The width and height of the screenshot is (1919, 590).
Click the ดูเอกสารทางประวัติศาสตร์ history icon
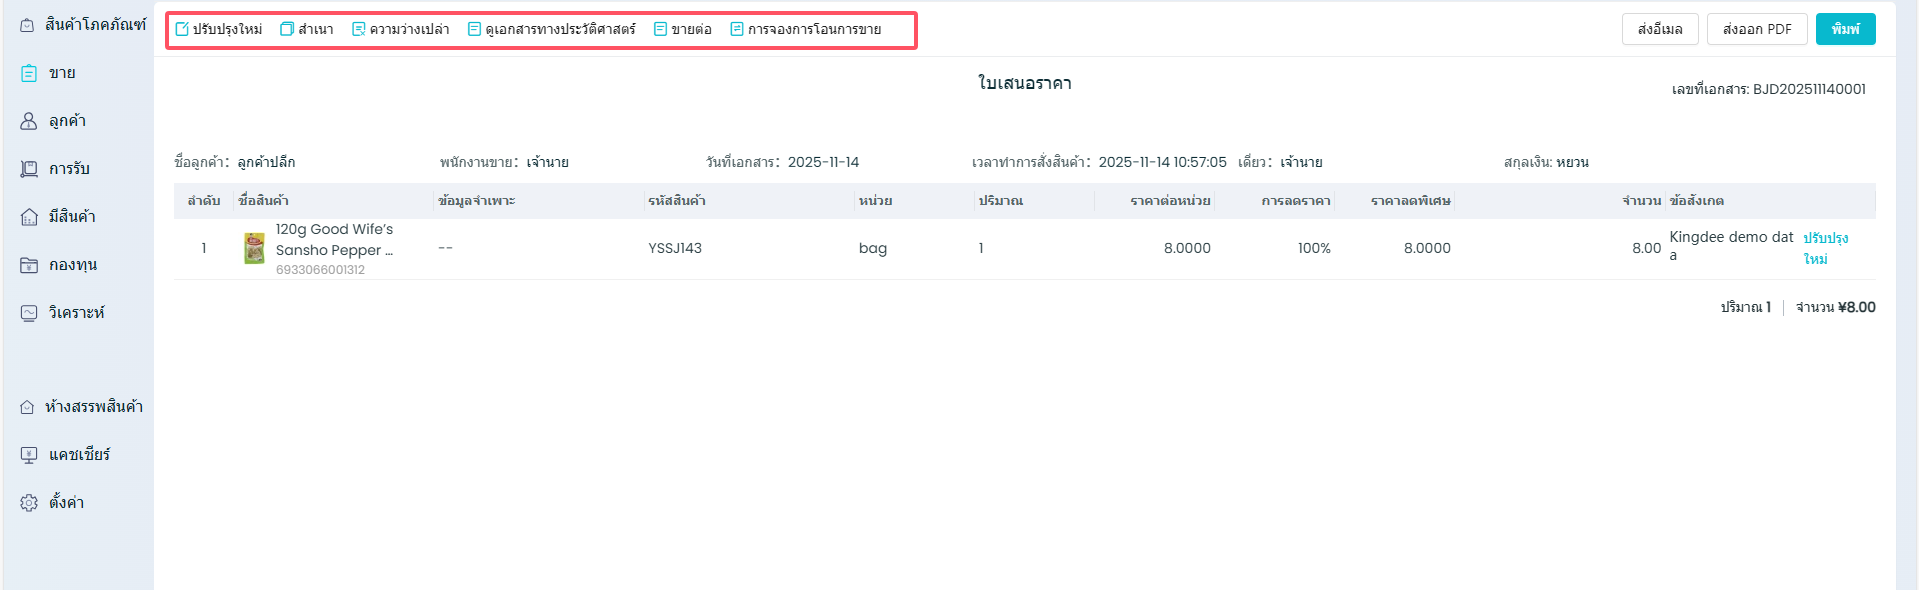click(475, 29)
